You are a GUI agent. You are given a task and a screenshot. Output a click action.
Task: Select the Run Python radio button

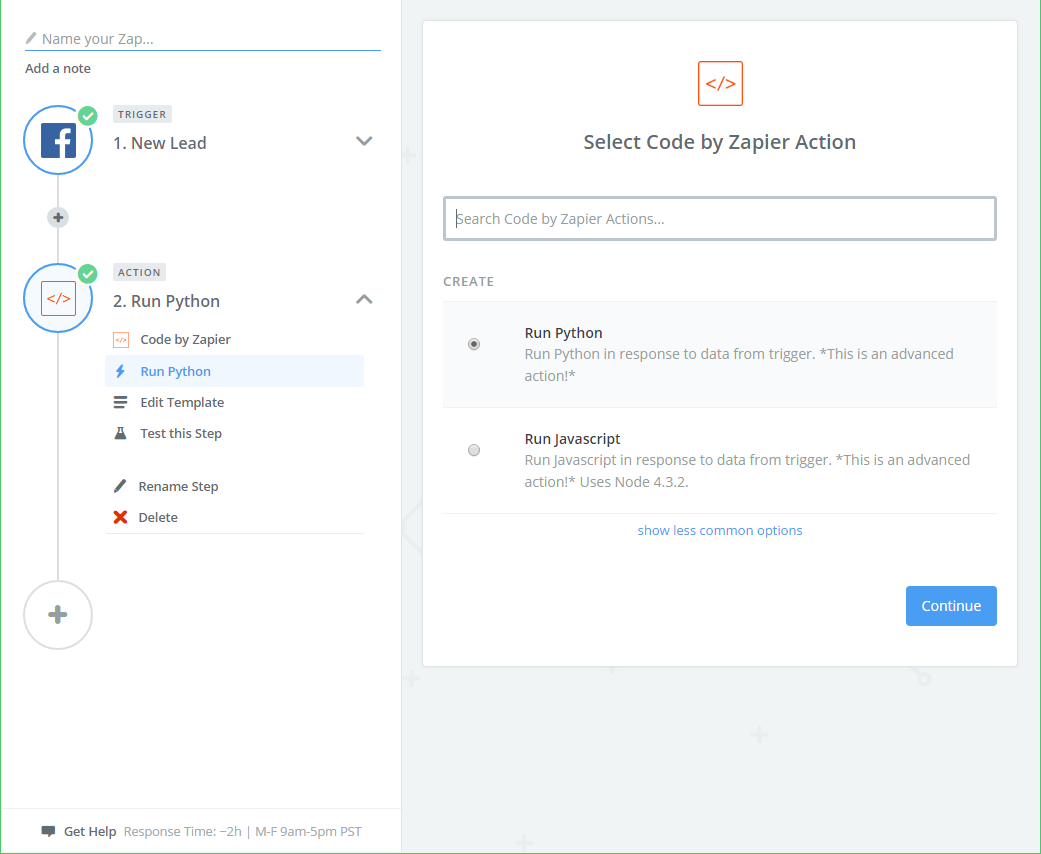474,344
